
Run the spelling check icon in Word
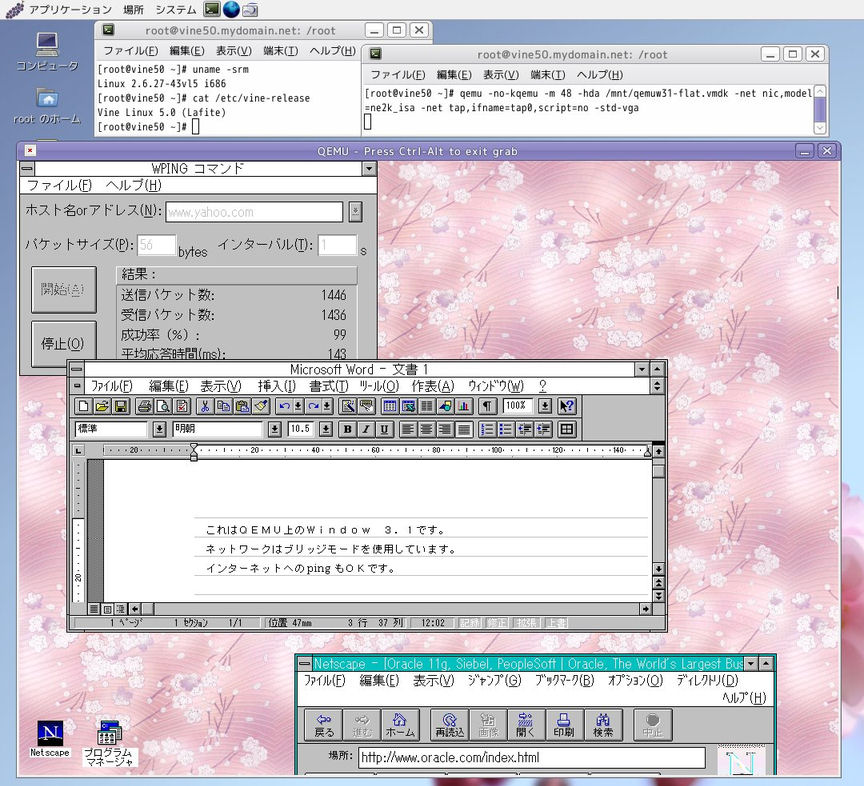click(182, 406)
